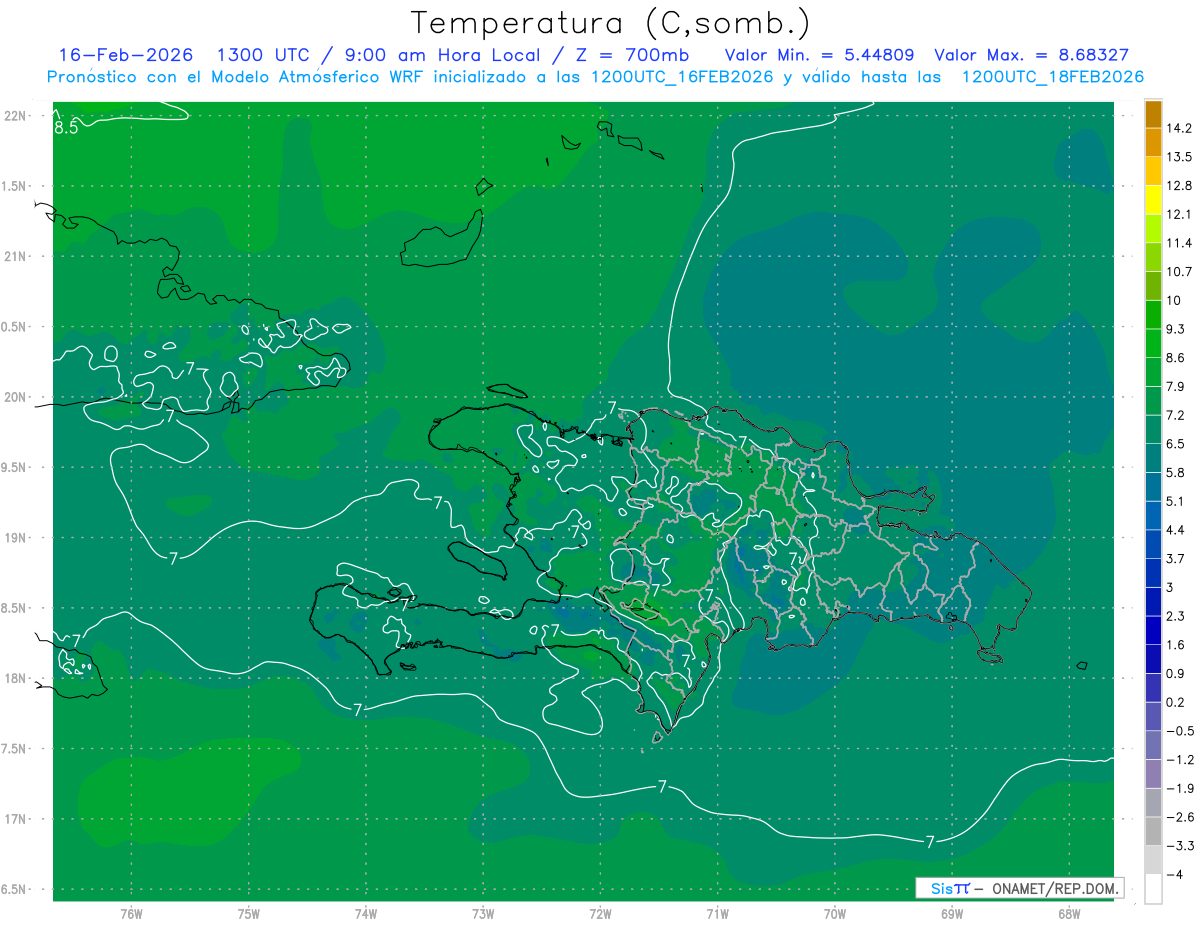Click the 76W longitude axis label
1200x927 pixels.
(x=131, y=913)
